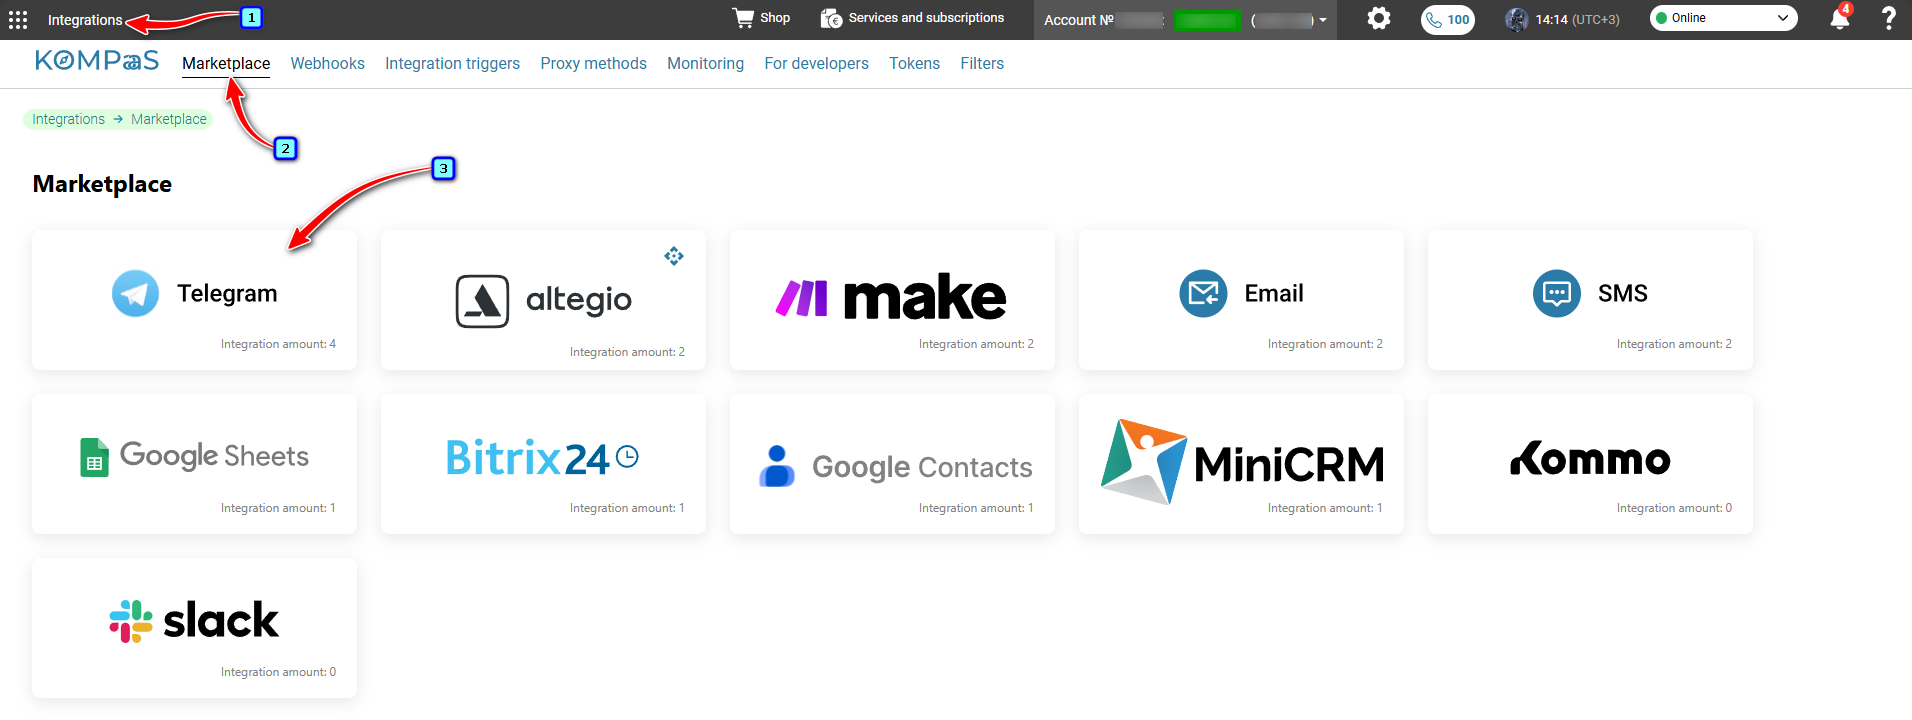The height and width of the screenshot is (720, 1912).
Task: Open the settings gear icon
Action: [x=1379, y=18]
